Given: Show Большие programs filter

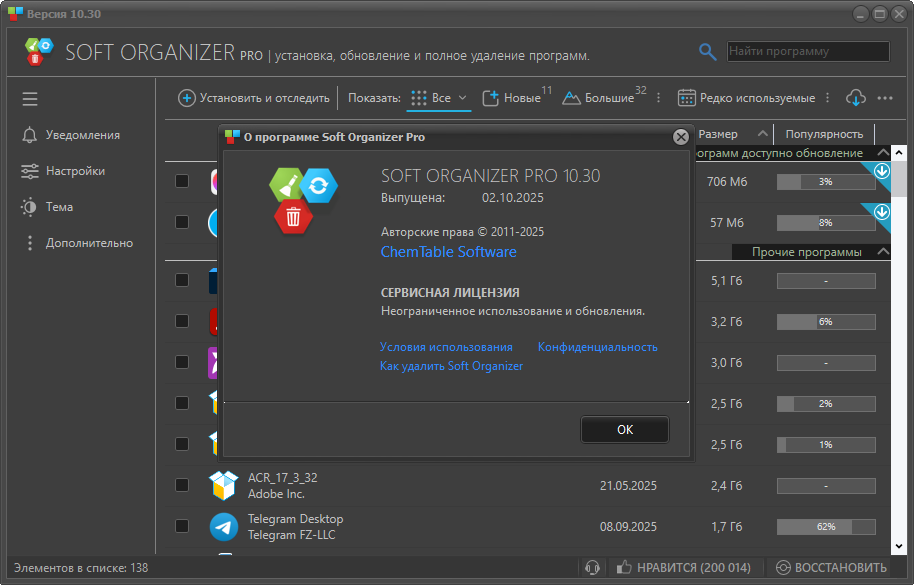Looking at the screenshot, I should (x=599, y=98).
